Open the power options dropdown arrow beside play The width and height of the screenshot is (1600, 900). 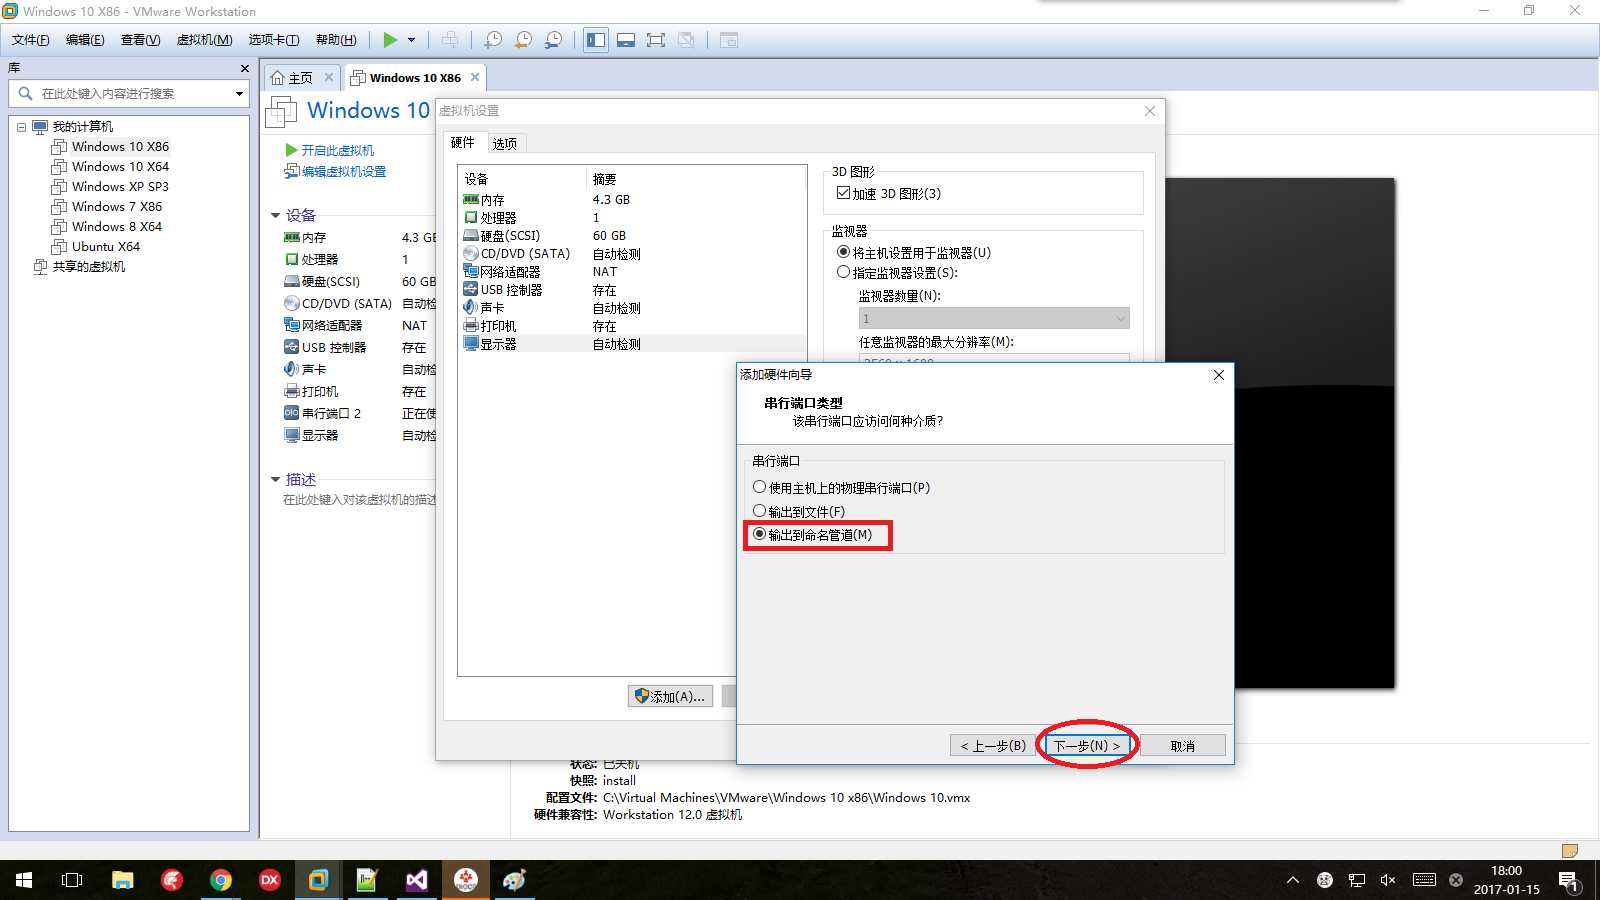click(x=411, y=40)
